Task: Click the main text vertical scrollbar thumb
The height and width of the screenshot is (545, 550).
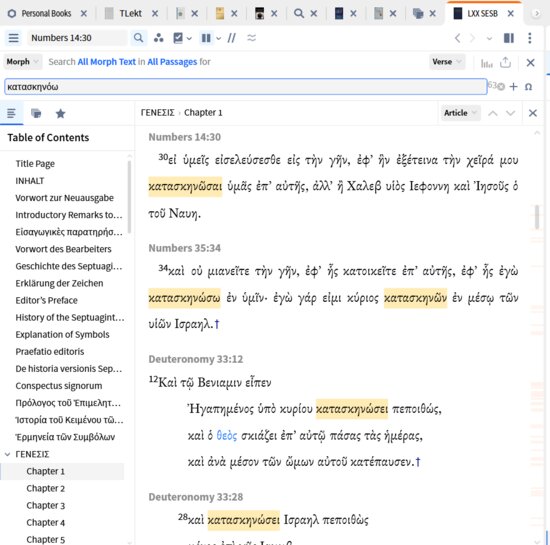Action: 537,217
